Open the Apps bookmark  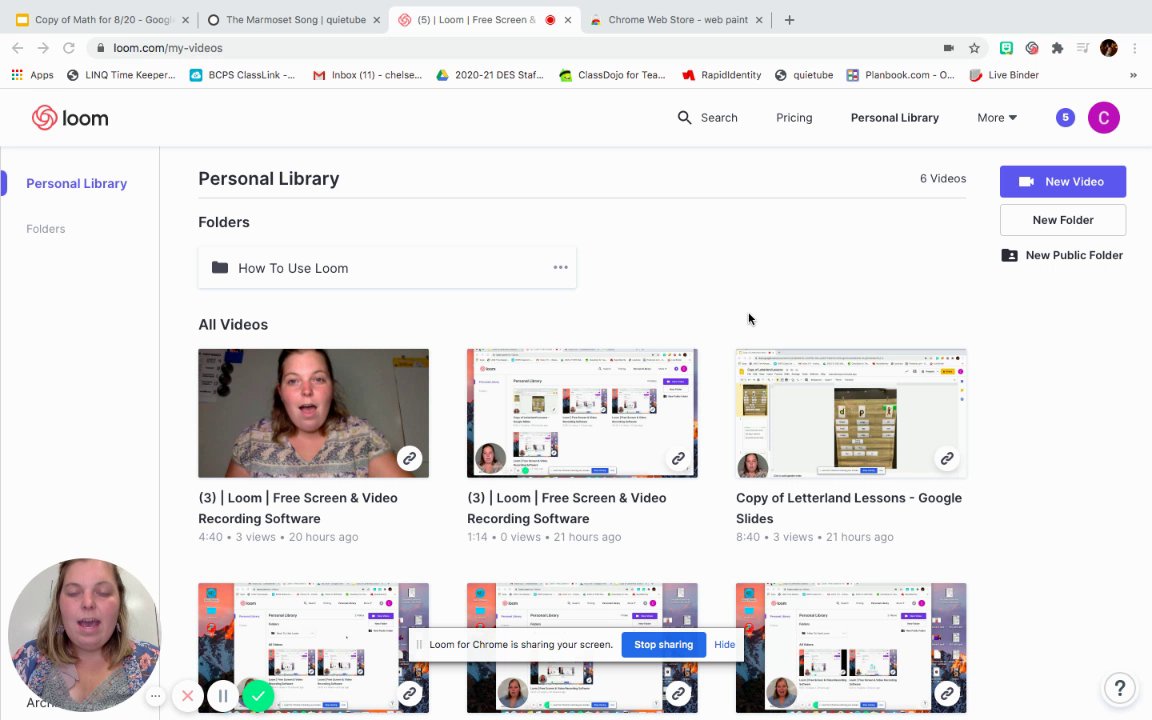[32, 75]
